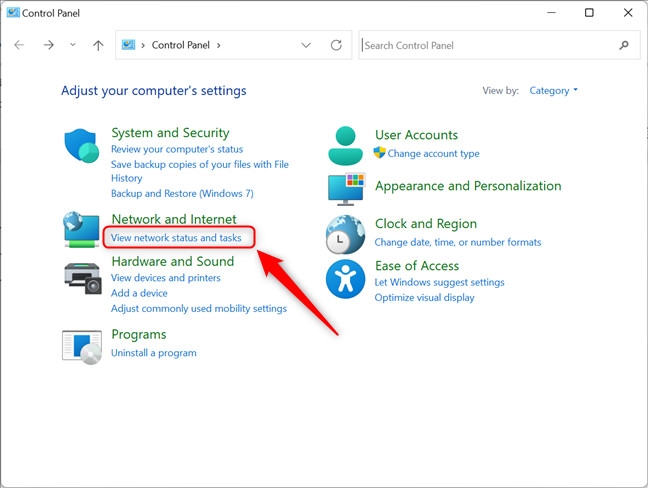Click View devices and printers

pos(166,278)
